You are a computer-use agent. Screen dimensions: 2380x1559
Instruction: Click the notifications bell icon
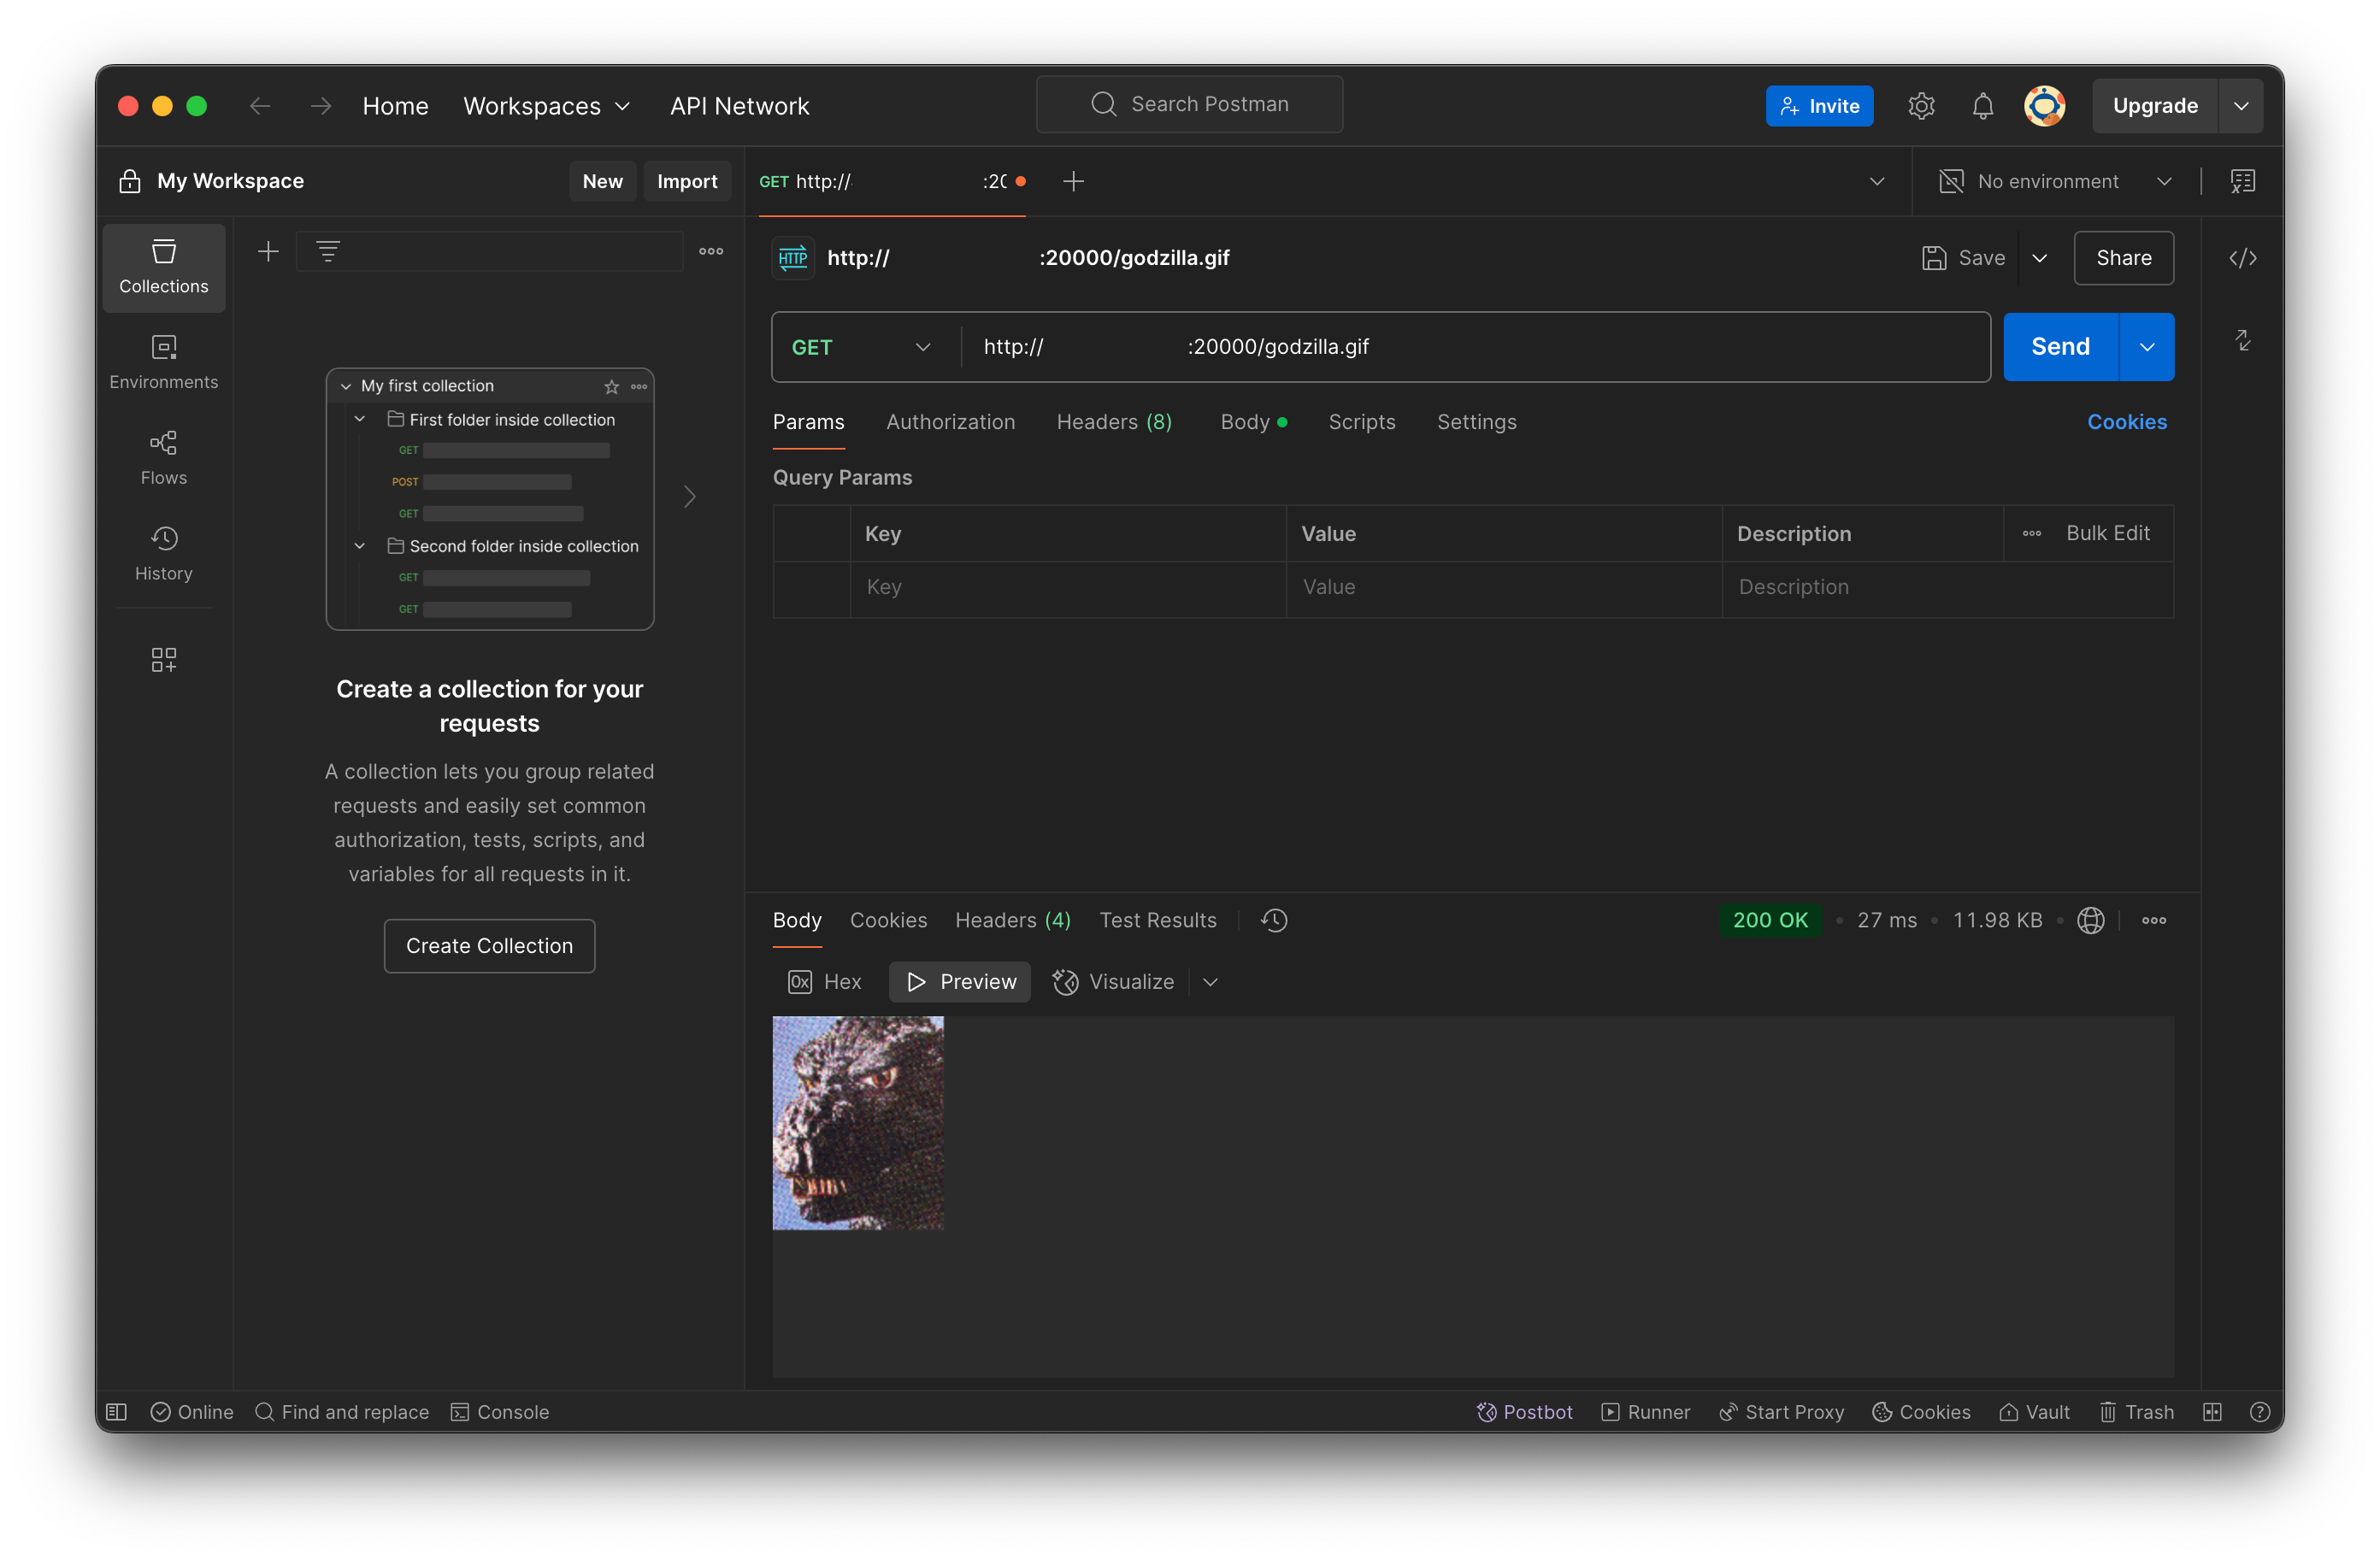1982,106
